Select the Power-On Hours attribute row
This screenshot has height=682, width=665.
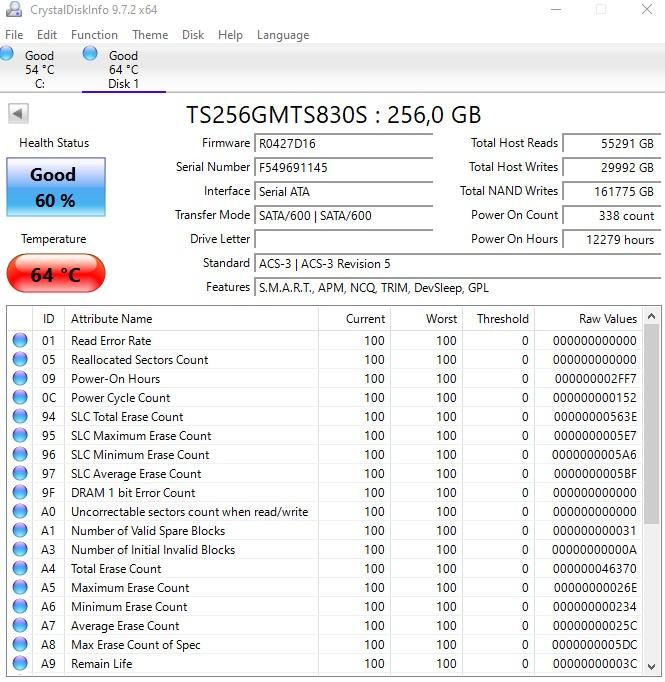pos(115,379)
